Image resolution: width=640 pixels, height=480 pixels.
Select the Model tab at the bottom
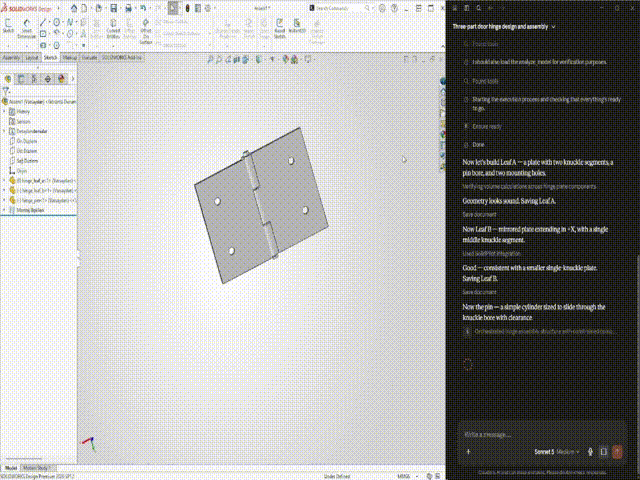point(11,468)
